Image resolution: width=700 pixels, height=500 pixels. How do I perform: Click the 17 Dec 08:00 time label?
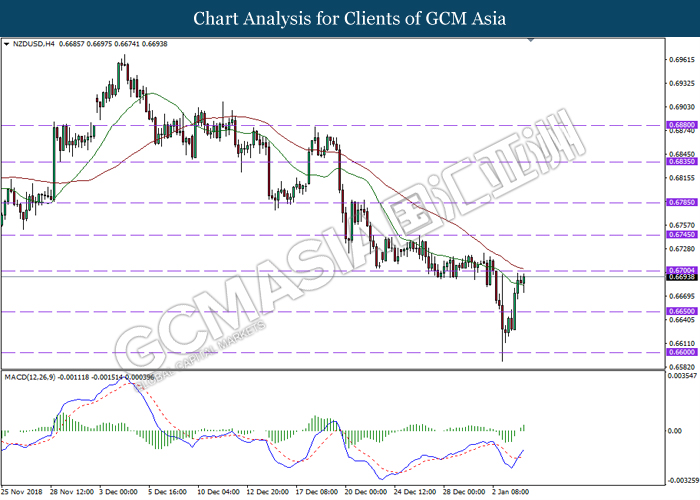pyautogui.click(x=317, y=492)
